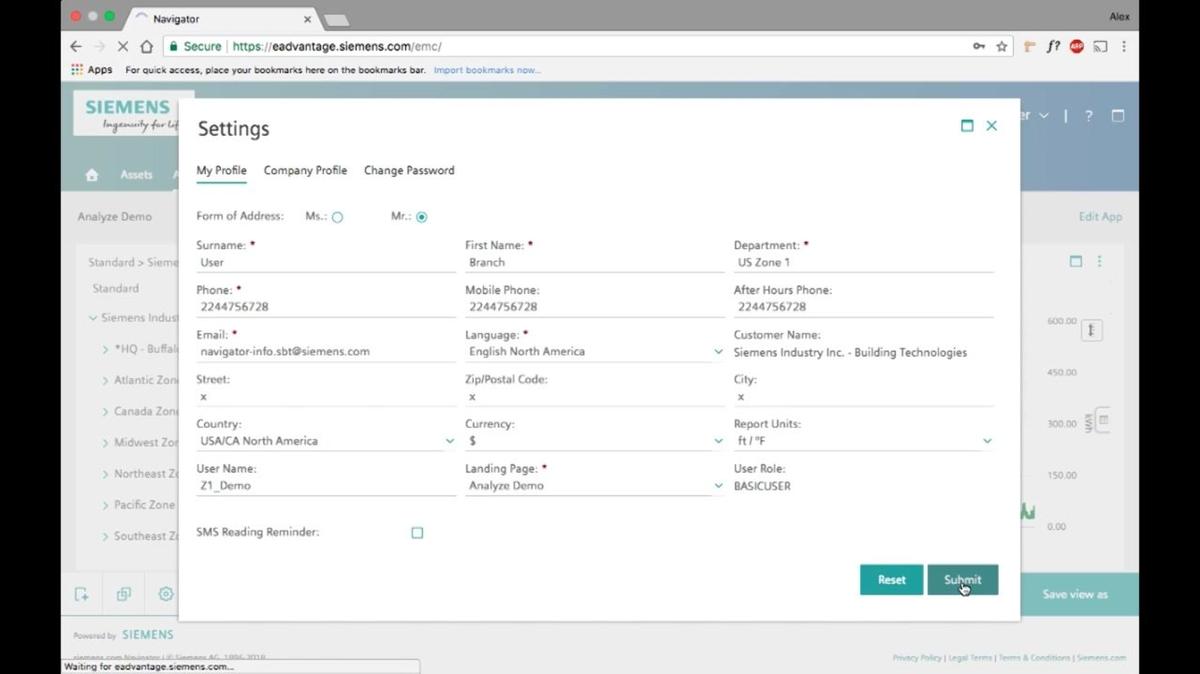Viewport: 1200px width, 674px height.
Task: Stop loading the page
Action: tap(123, 46)
